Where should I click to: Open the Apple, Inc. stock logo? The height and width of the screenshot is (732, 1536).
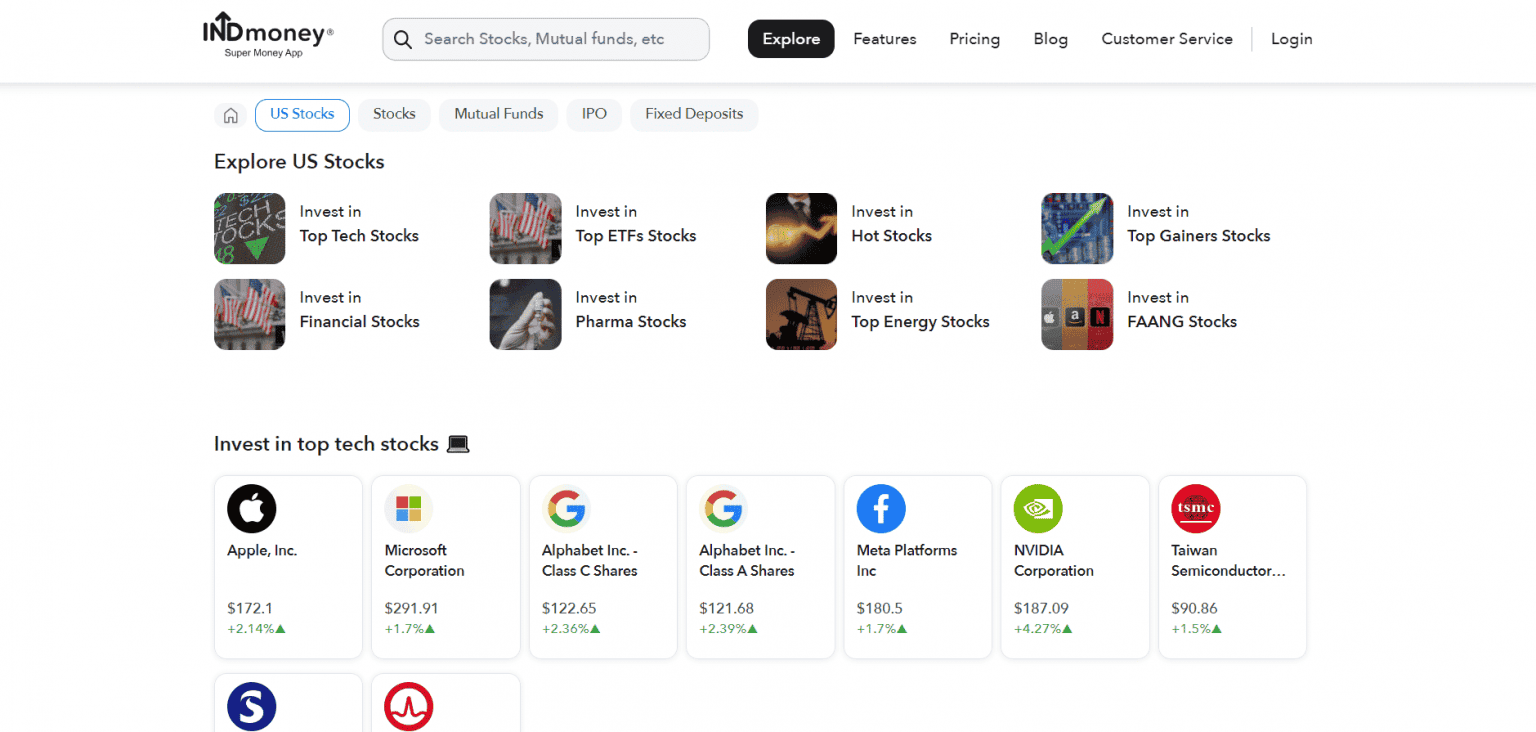pos(252,509)
